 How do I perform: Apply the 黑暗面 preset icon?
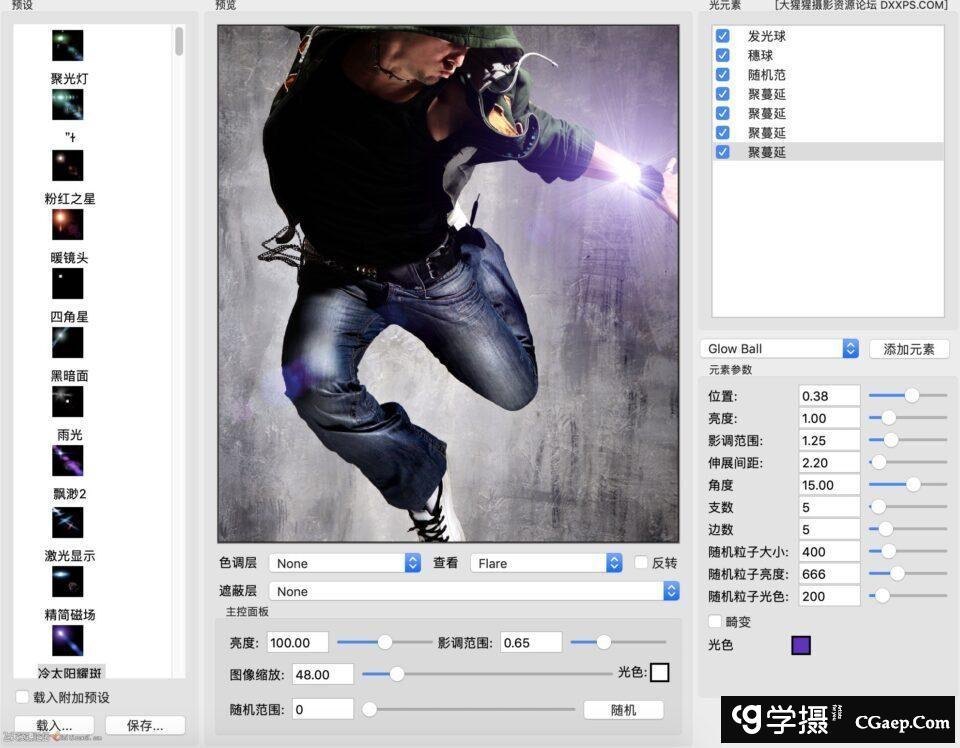pos(68,401)
